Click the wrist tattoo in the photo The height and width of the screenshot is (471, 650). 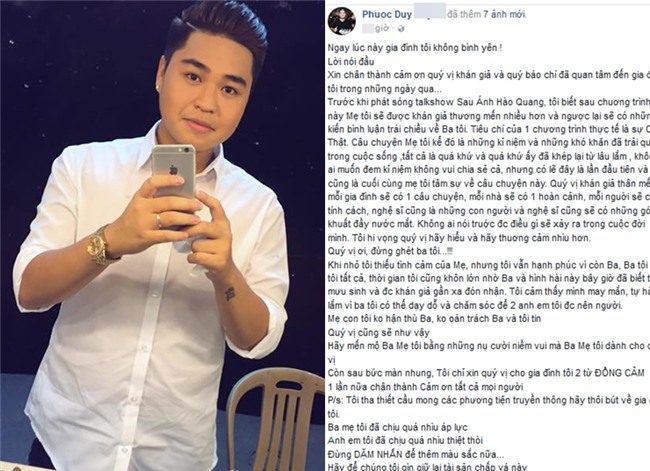tap(230, 294)
